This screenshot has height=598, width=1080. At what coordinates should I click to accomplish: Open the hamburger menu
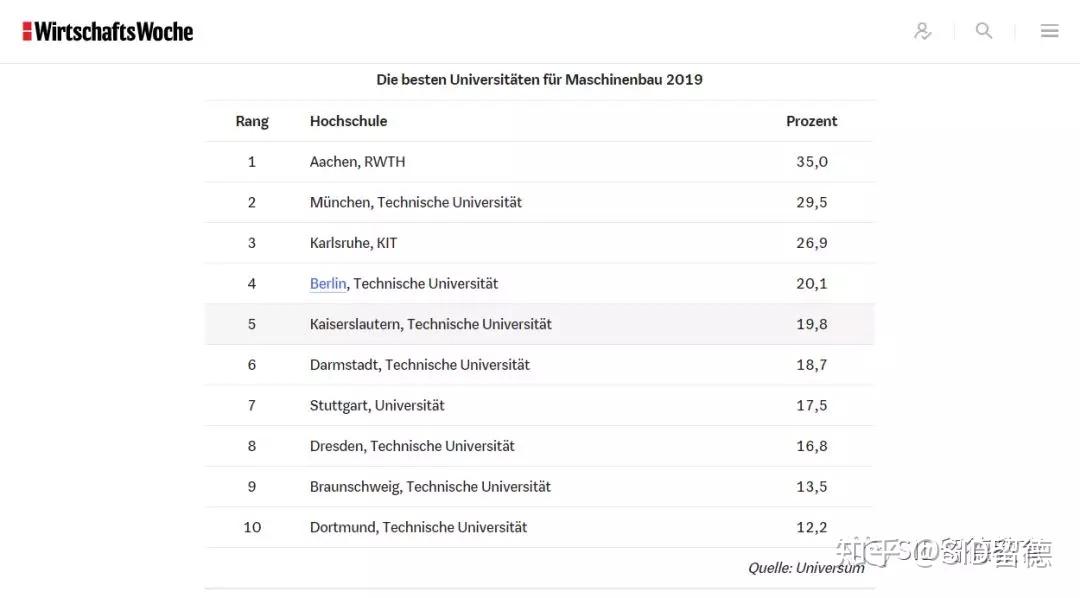[1049, 31]
